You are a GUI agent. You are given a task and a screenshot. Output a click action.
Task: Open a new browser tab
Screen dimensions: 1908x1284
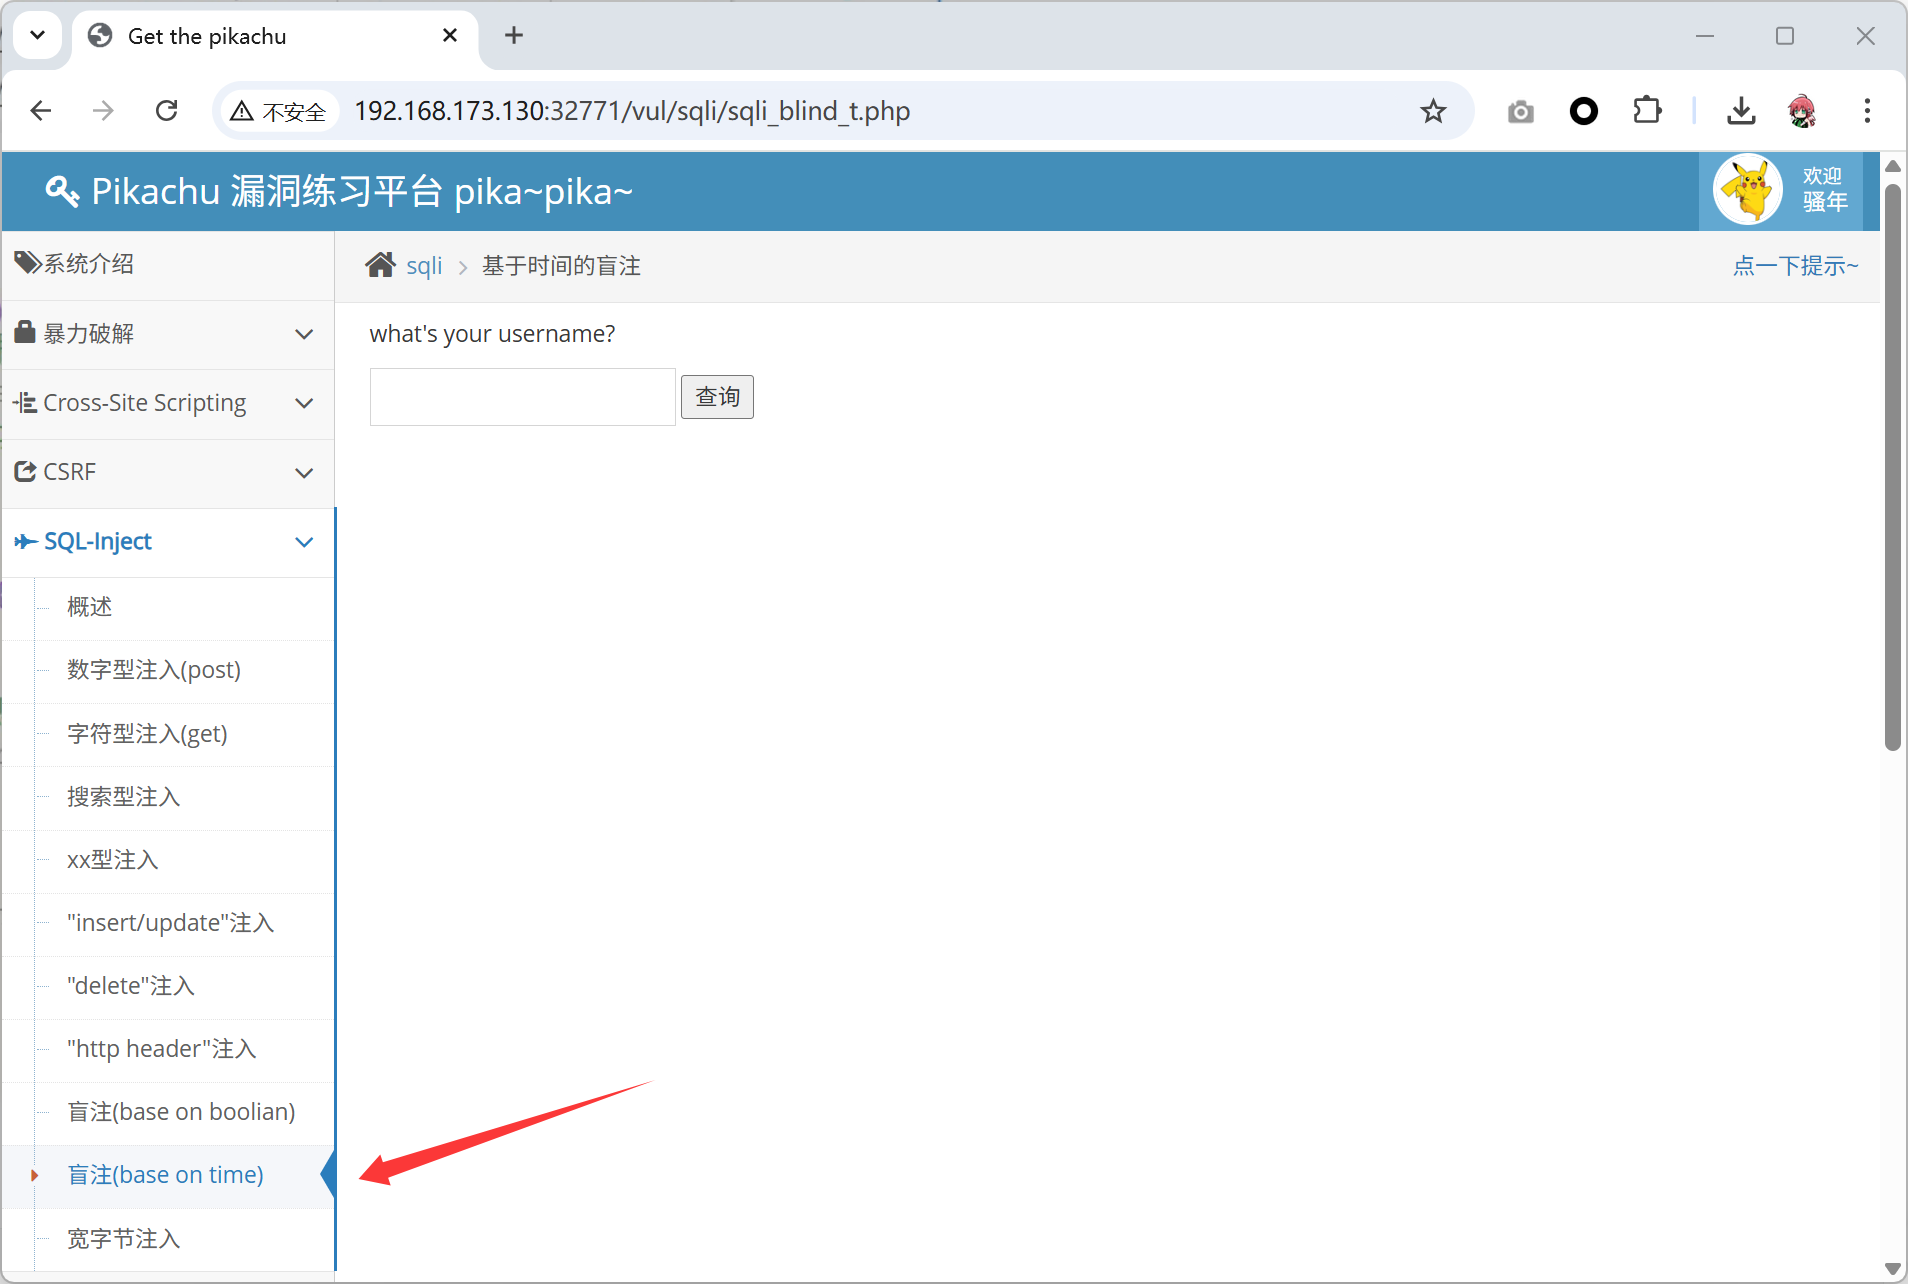514,36
